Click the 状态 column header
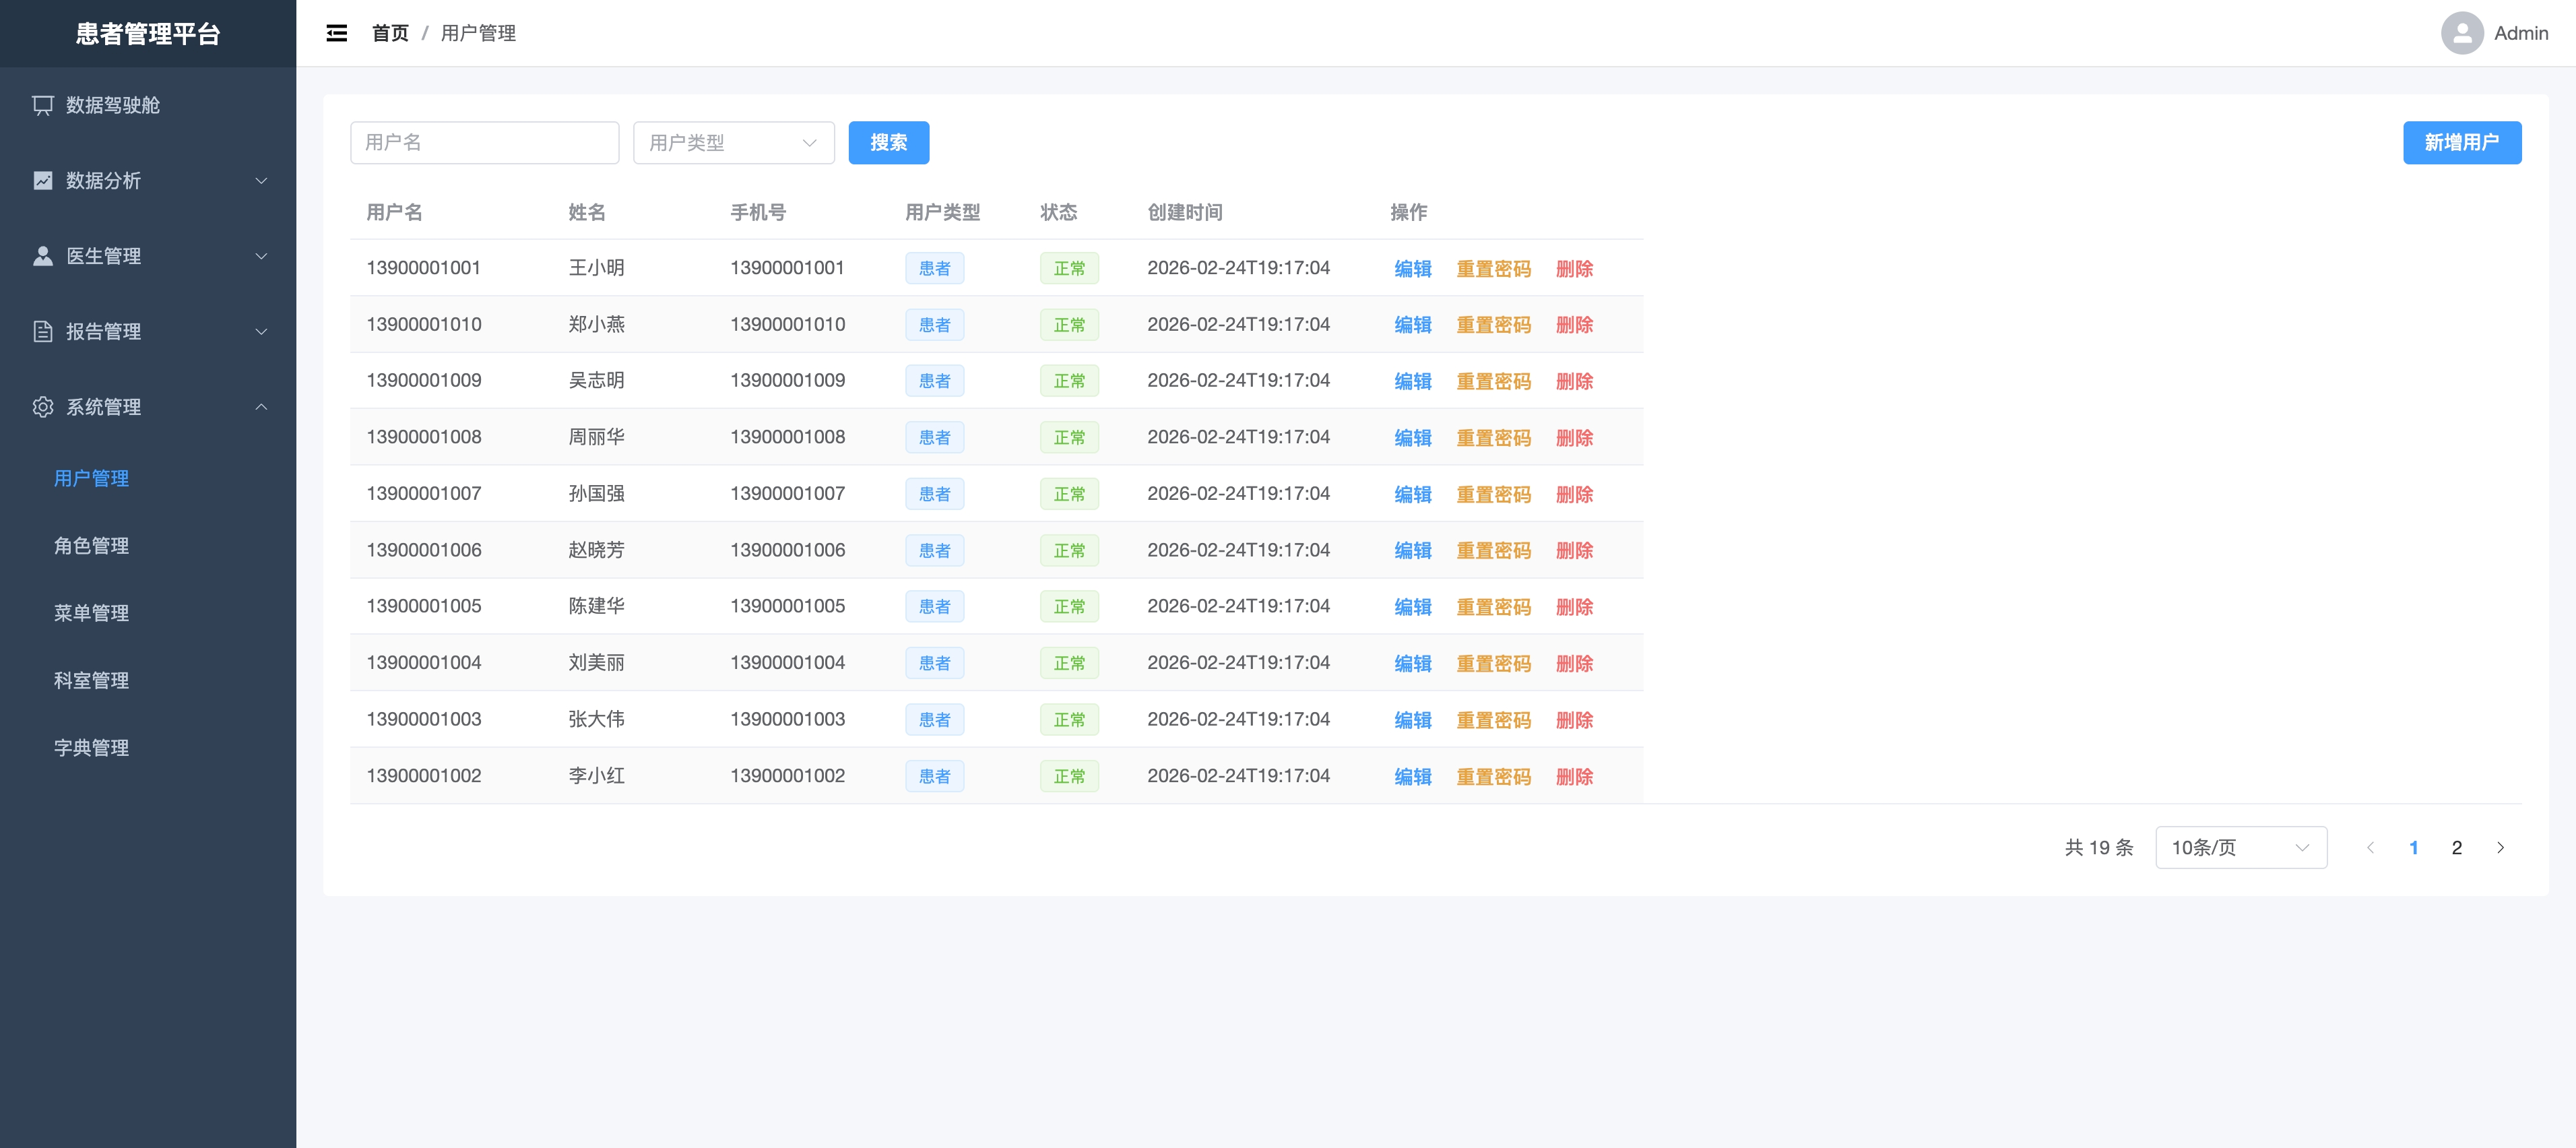The image size is (2576, 1148). click(1058, 212)
